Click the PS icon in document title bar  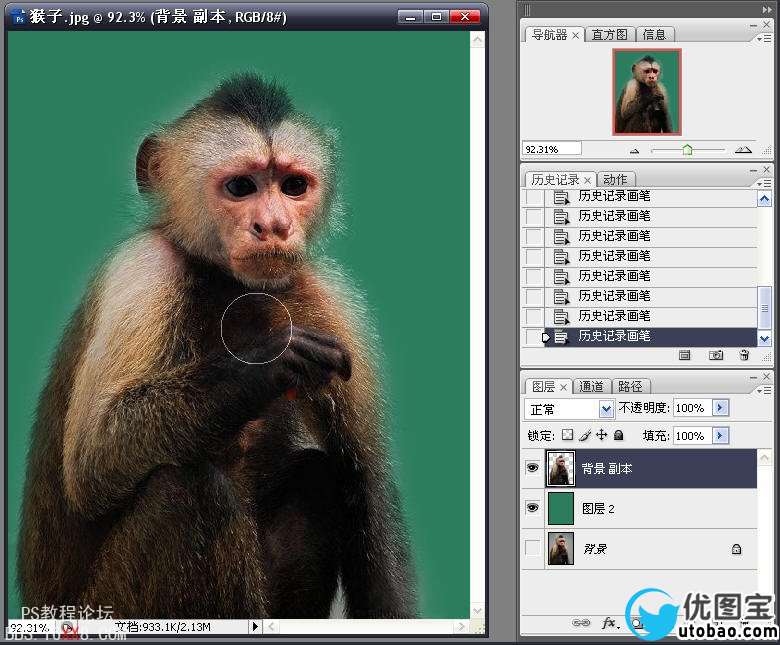19,17
